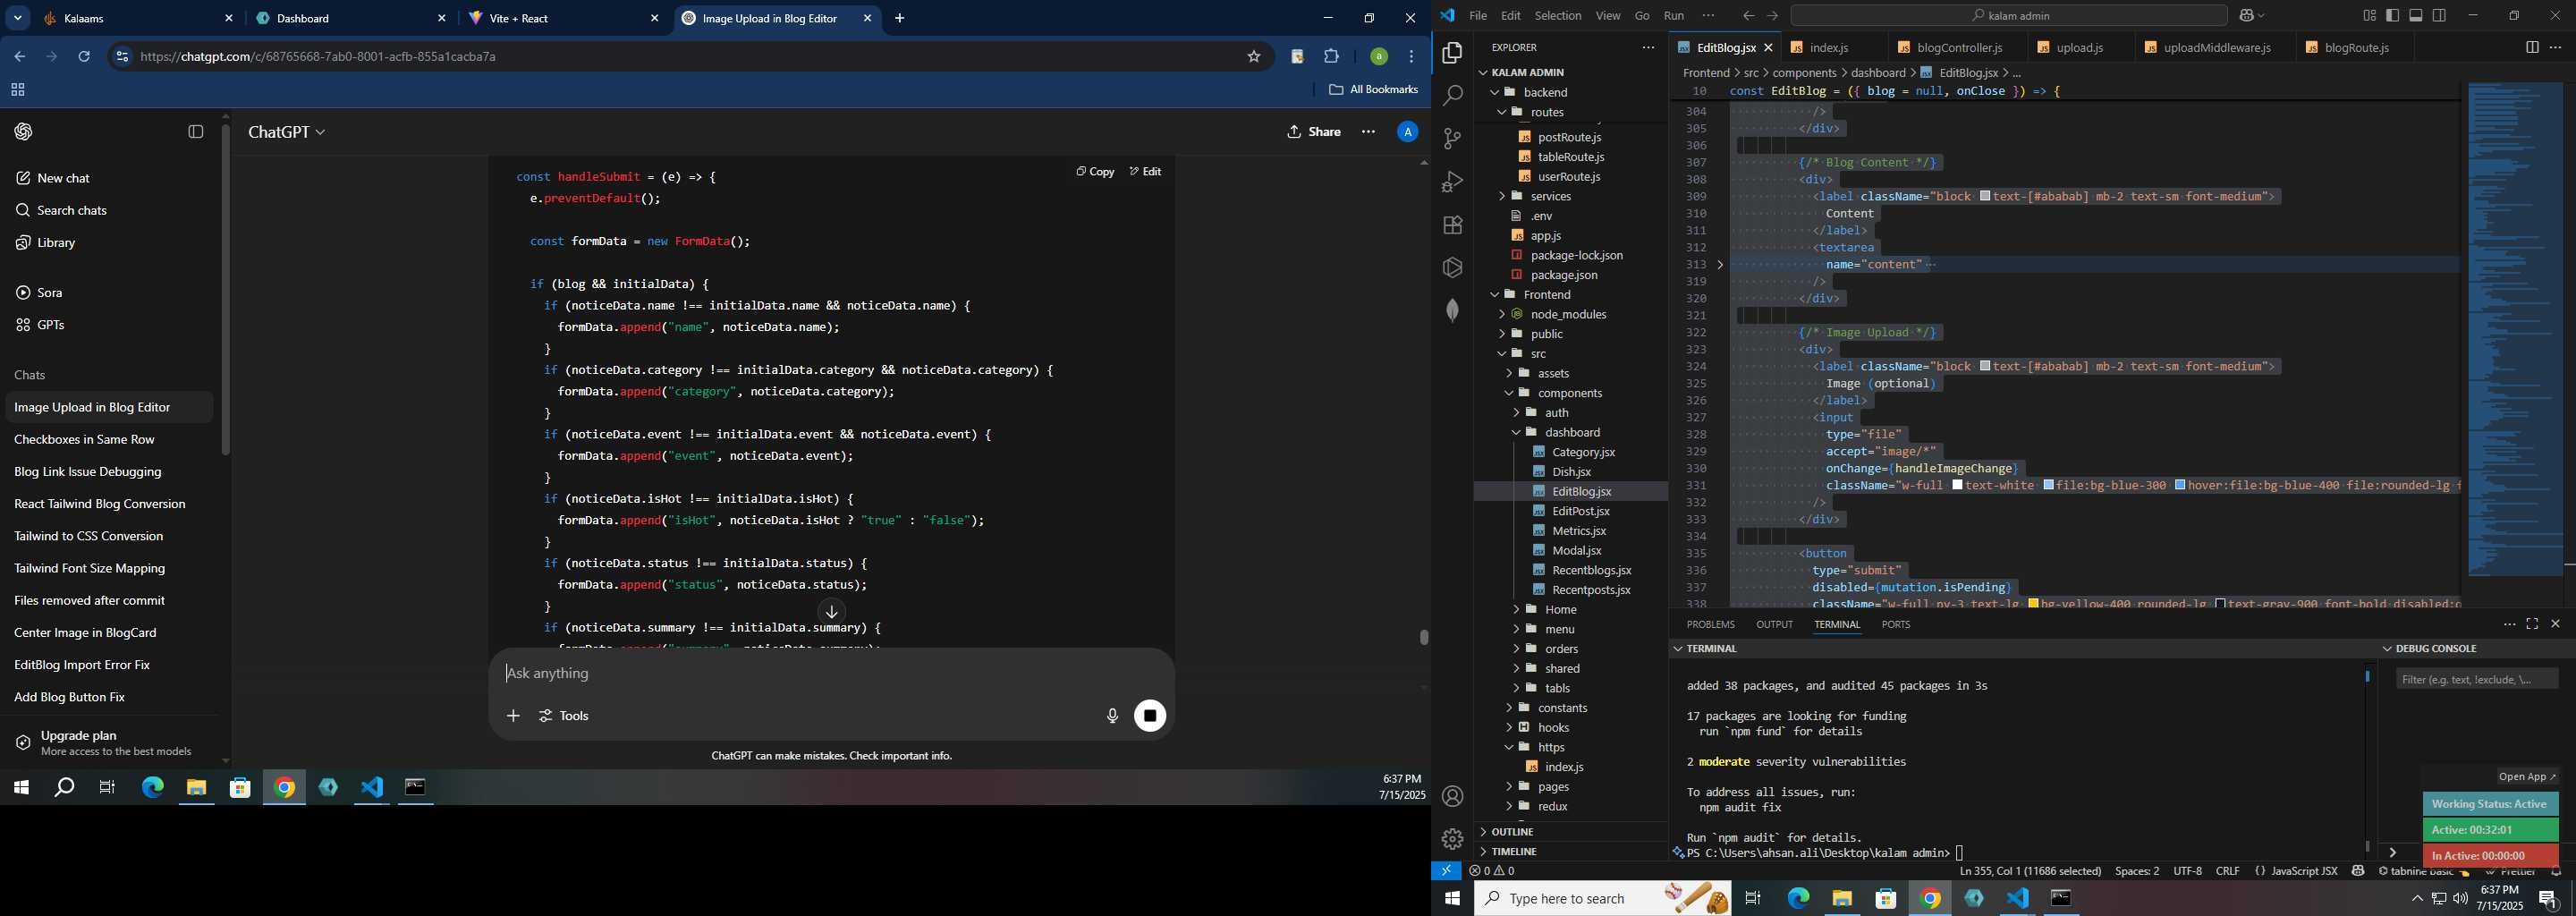This screenshot has width=2576, height=916.
Task: Copy the code block in ChatGPT
Action: point(1095,172)
